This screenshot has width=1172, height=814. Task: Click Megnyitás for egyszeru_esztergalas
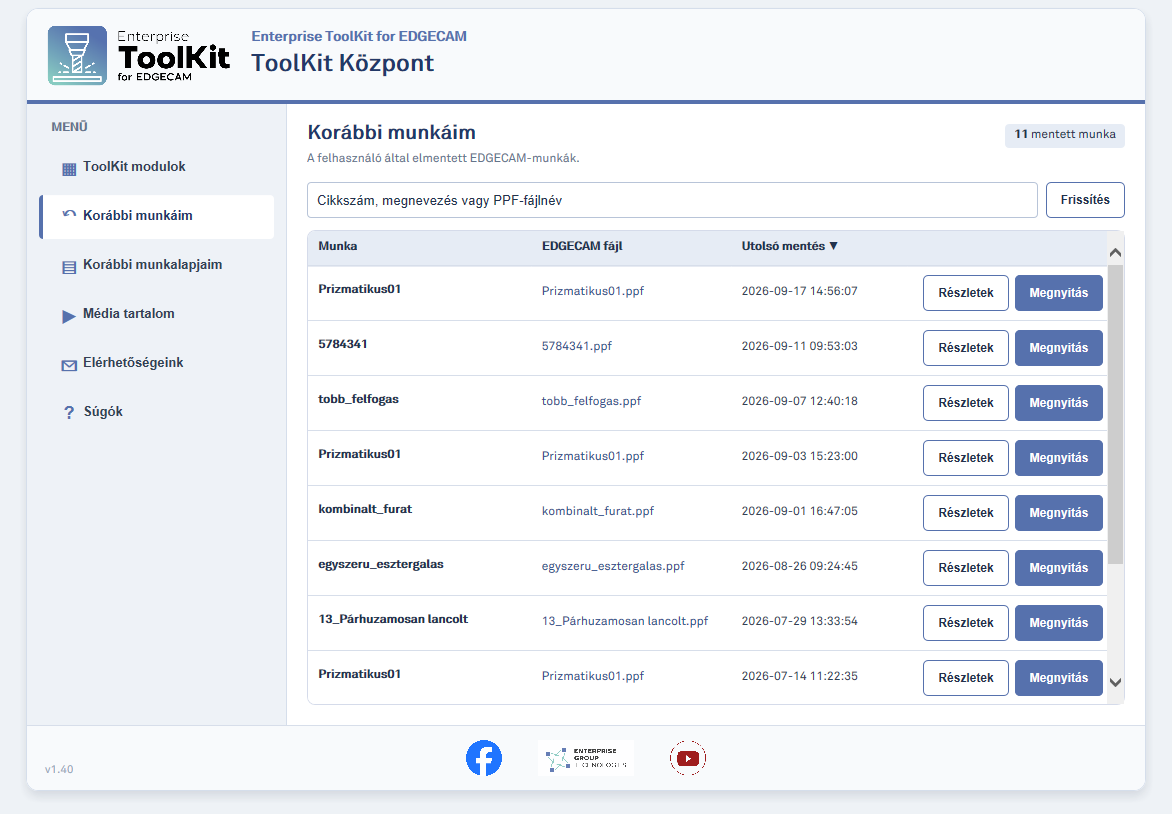[x=1058, y=568]
